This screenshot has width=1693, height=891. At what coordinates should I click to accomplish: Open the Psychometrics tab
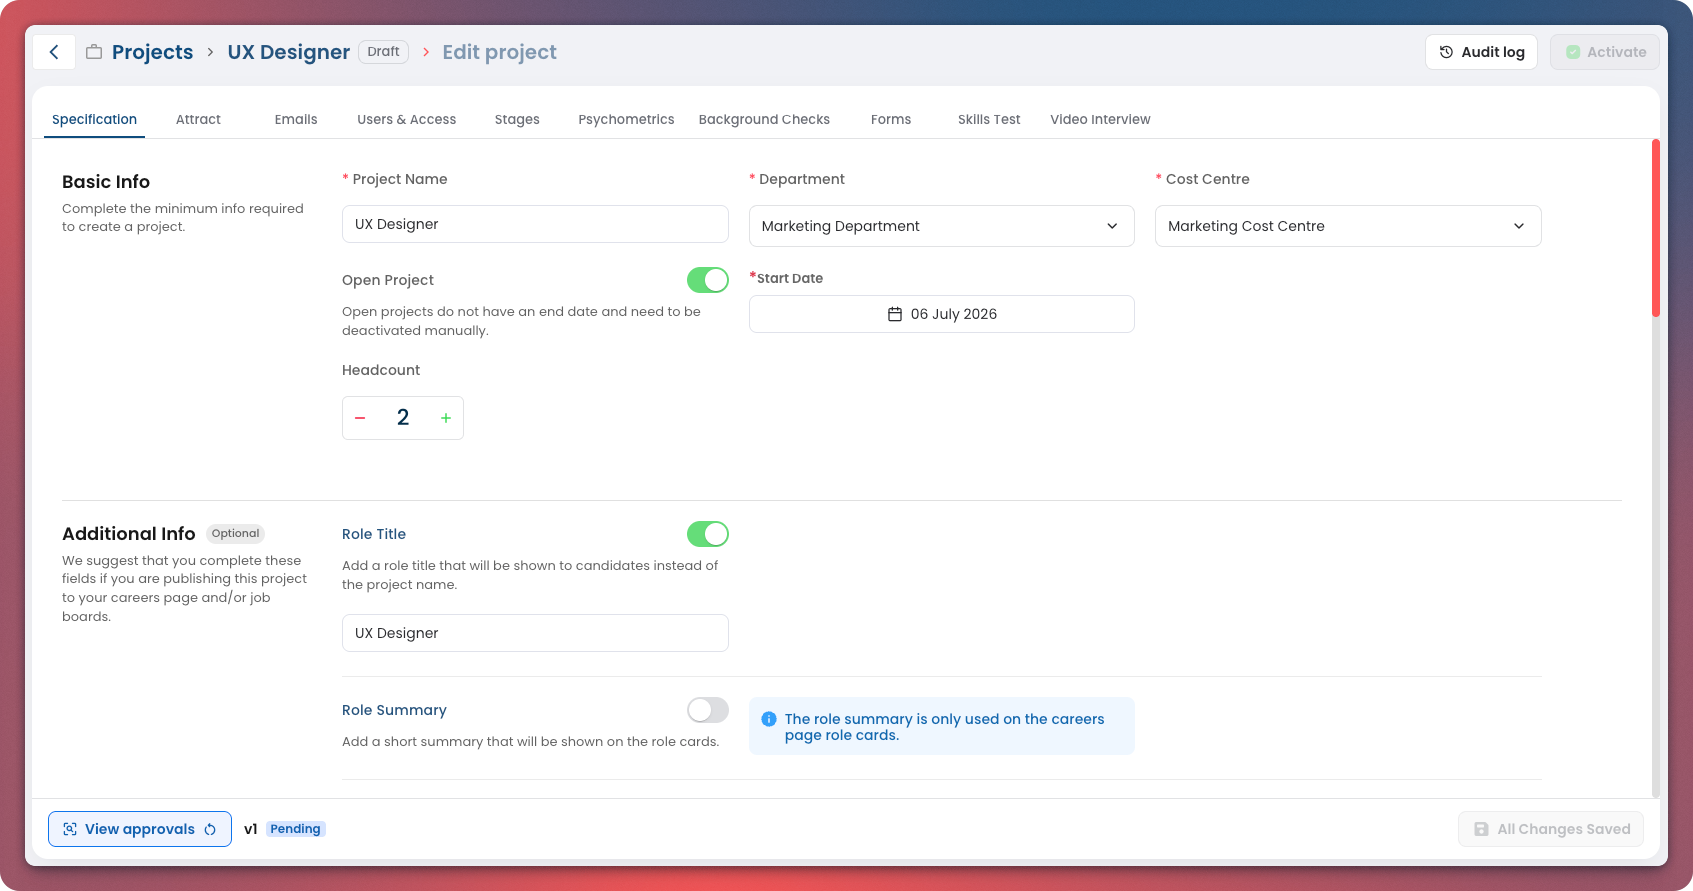[626, 119]
